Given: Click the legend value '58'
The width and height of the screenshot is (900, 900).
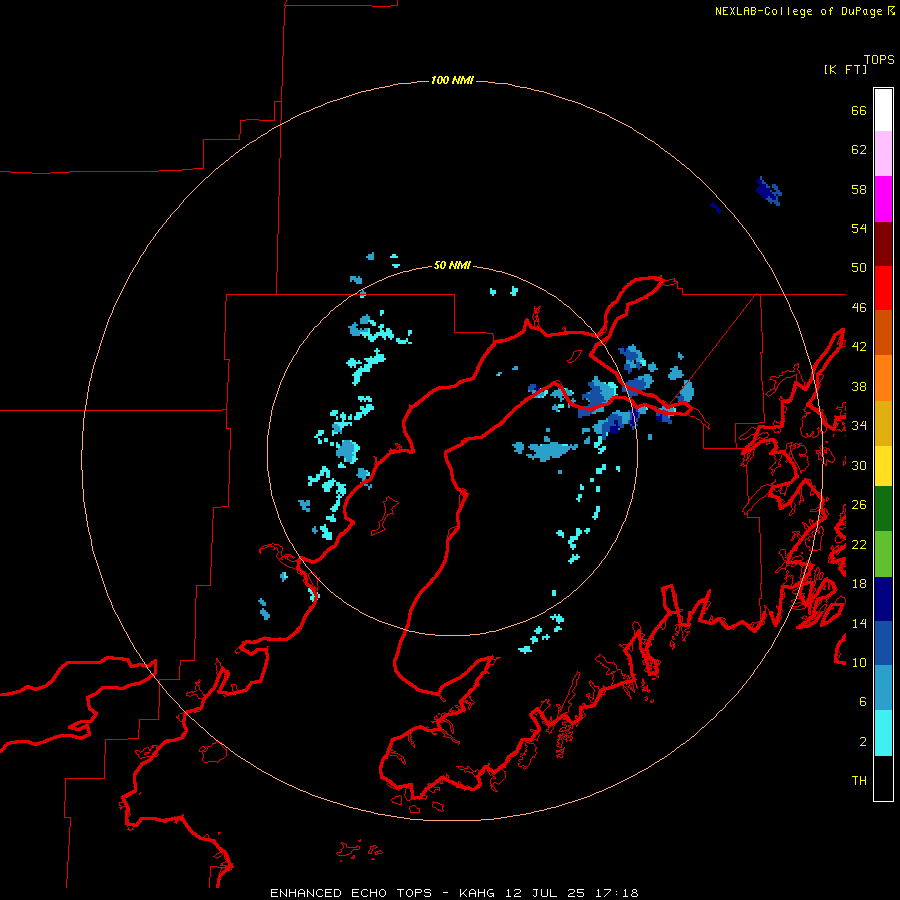Looking at the screenshot, I should pos(859,189).
